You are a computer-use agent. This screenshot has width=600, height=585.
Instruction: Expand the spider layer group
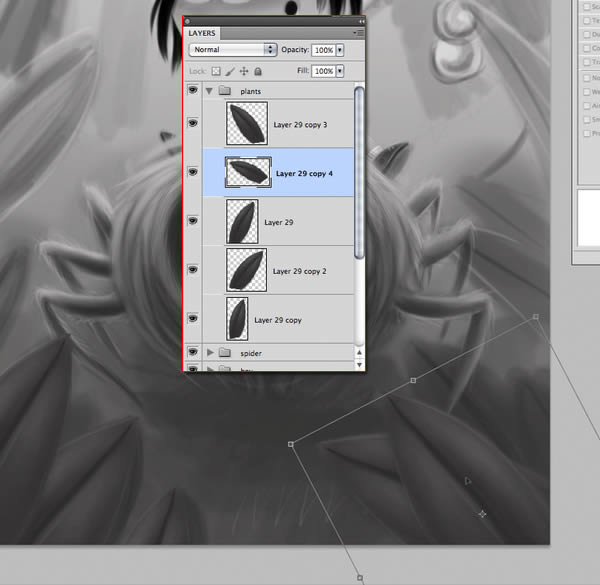(x=210, y=352)
